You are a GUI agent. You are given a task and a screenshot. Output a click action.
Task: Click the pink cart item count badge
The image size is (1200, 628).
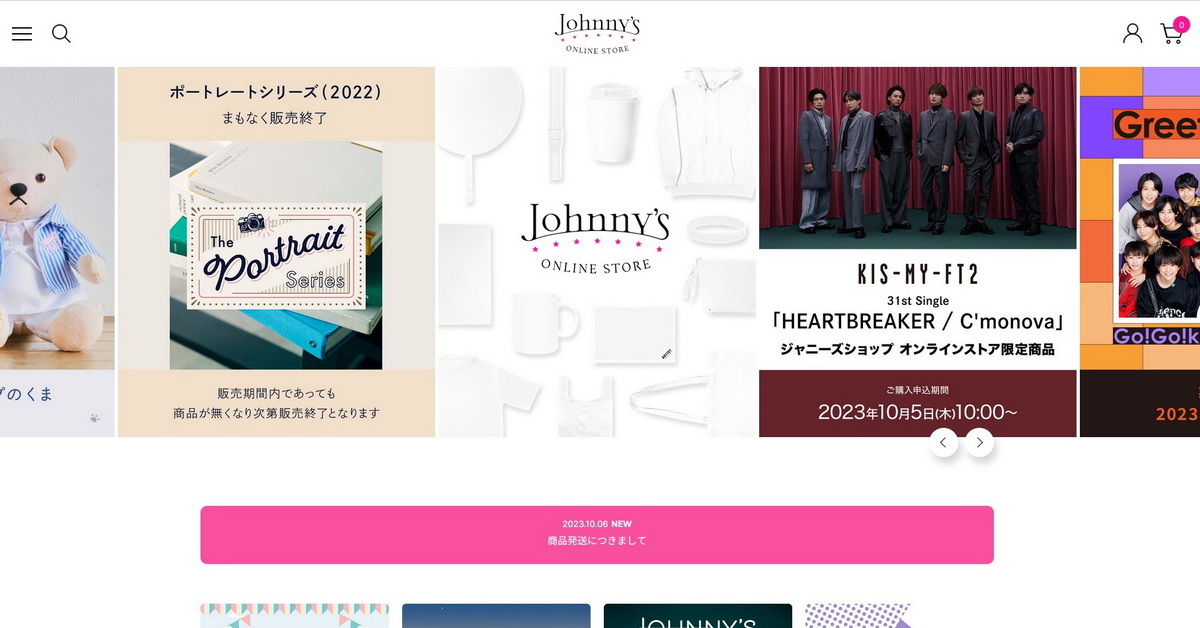(x=1181, y=24)
